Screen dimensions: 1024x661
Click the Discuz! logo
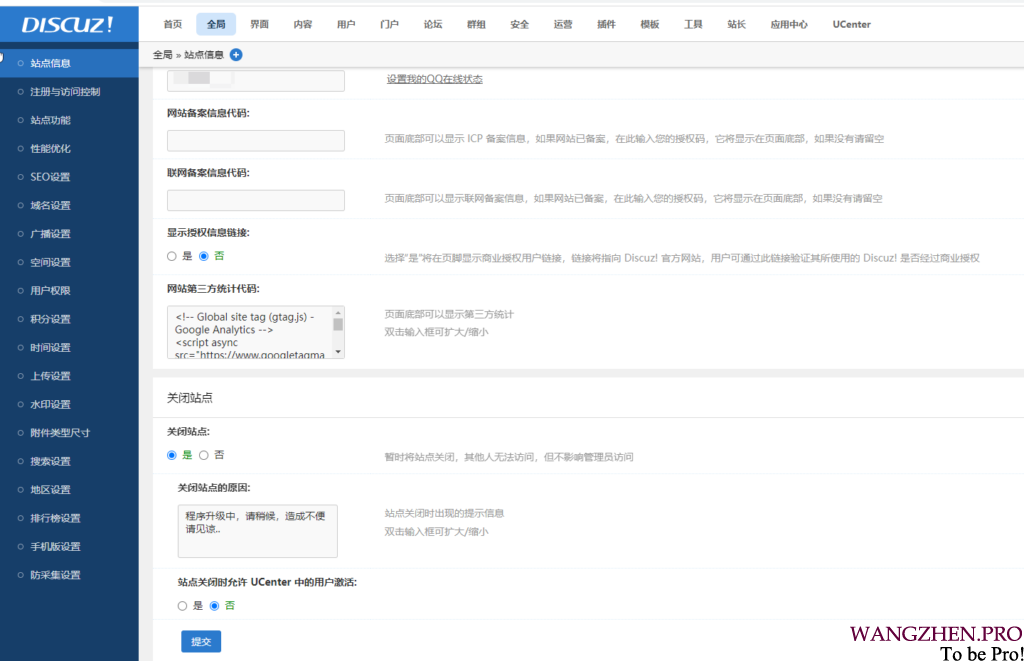(68, 24)
